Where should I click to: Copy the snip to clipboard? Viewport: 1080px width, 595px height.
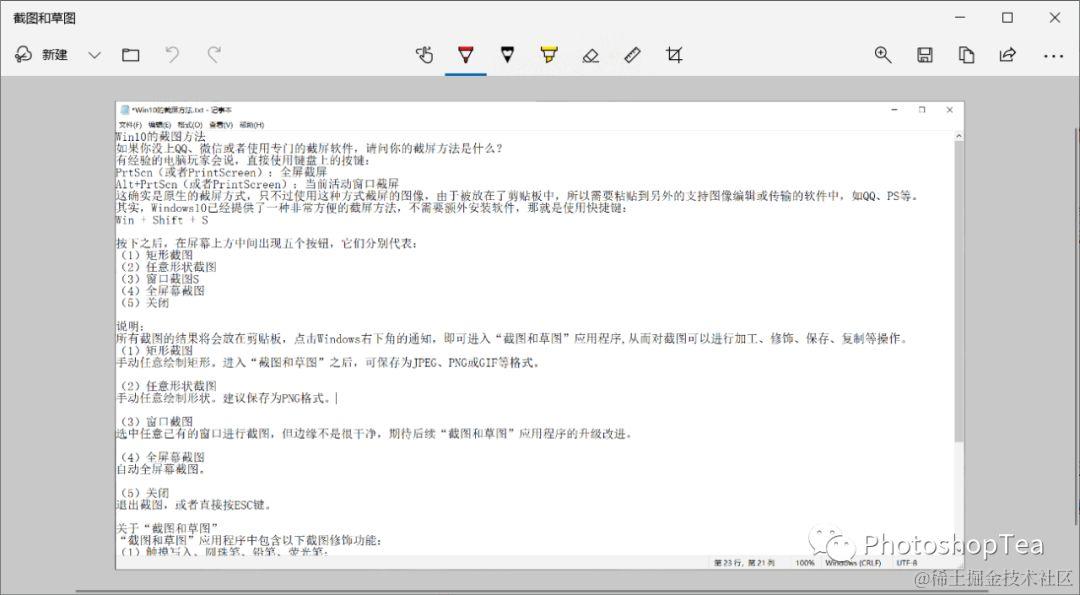(966, 55)
